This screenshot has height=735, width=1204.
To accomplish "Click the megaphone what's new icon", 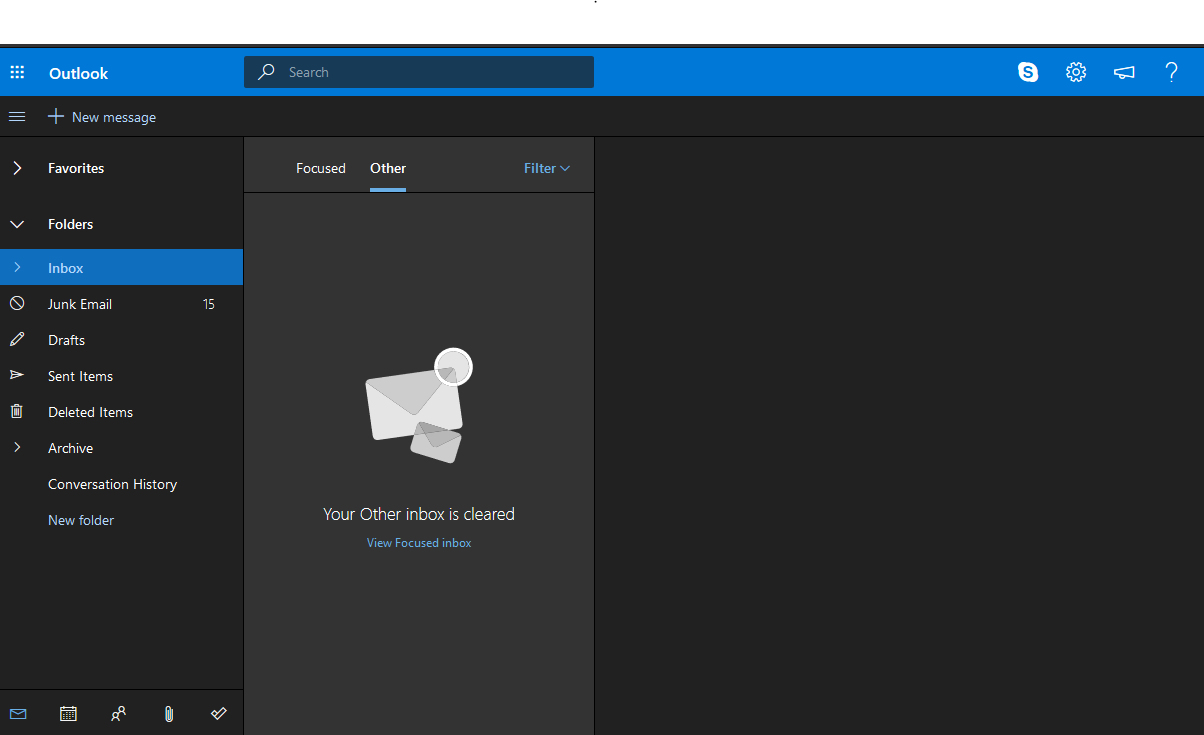I will tap(1124, 72).
